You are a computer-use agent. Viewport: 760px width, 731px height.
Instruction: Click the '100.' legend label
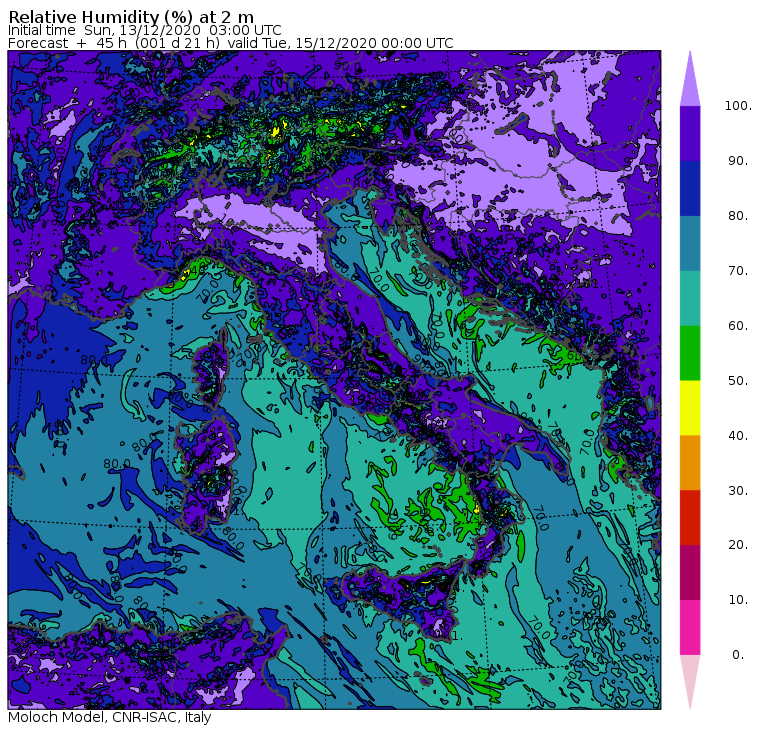738,106
